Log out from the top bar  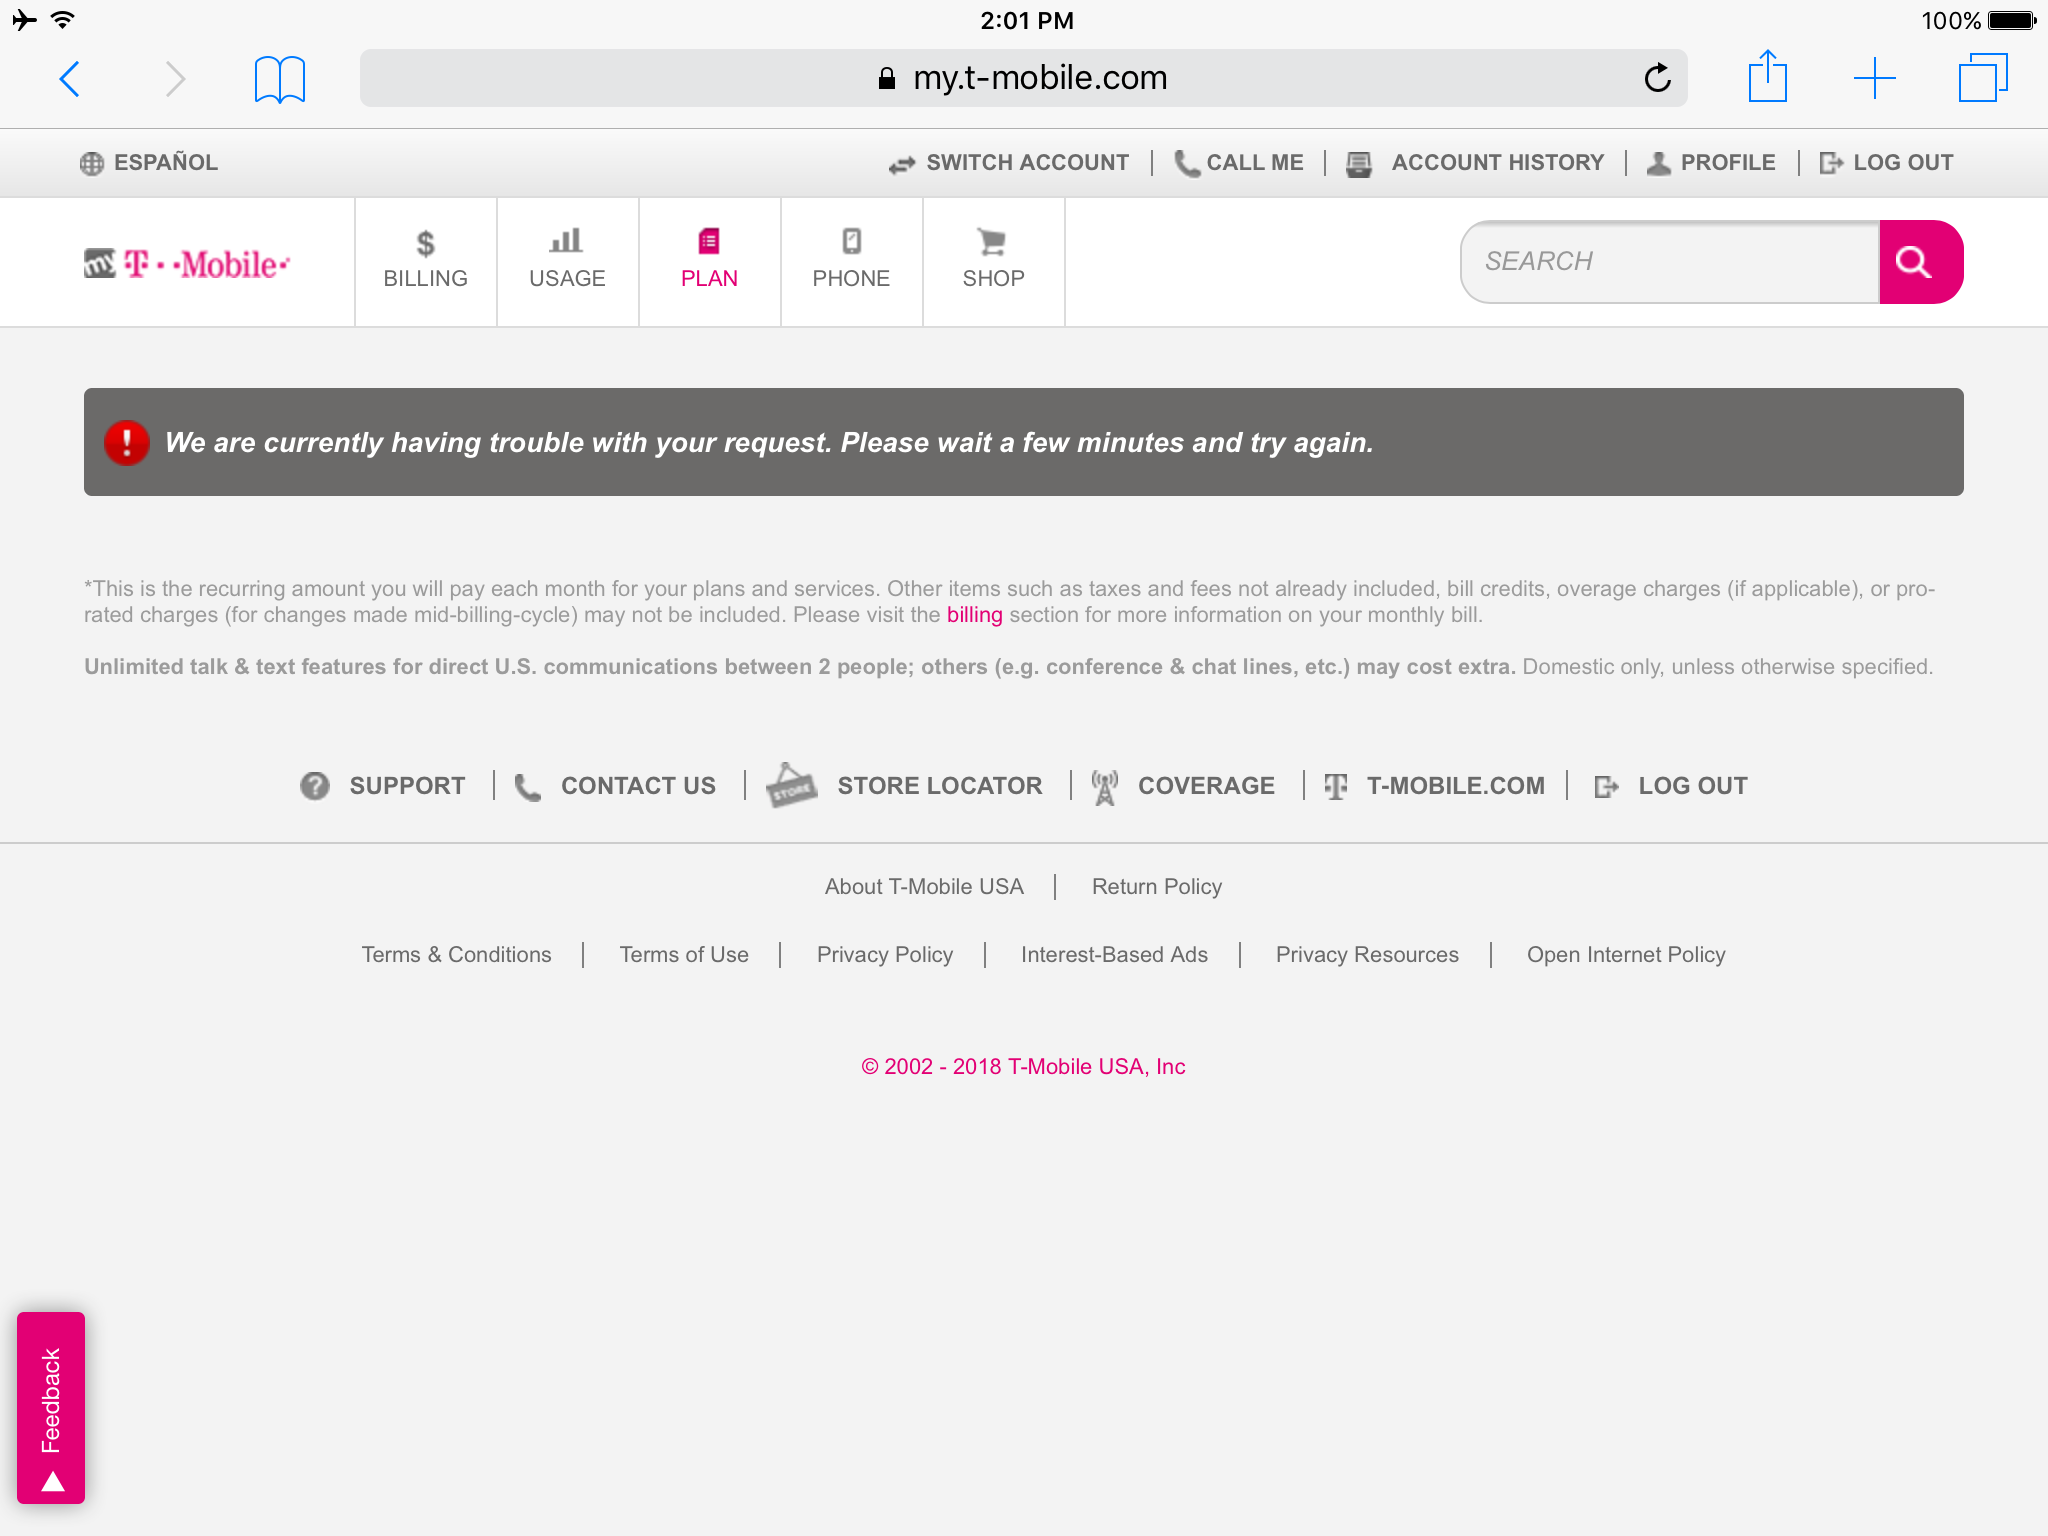click(x=1902, y=162)
